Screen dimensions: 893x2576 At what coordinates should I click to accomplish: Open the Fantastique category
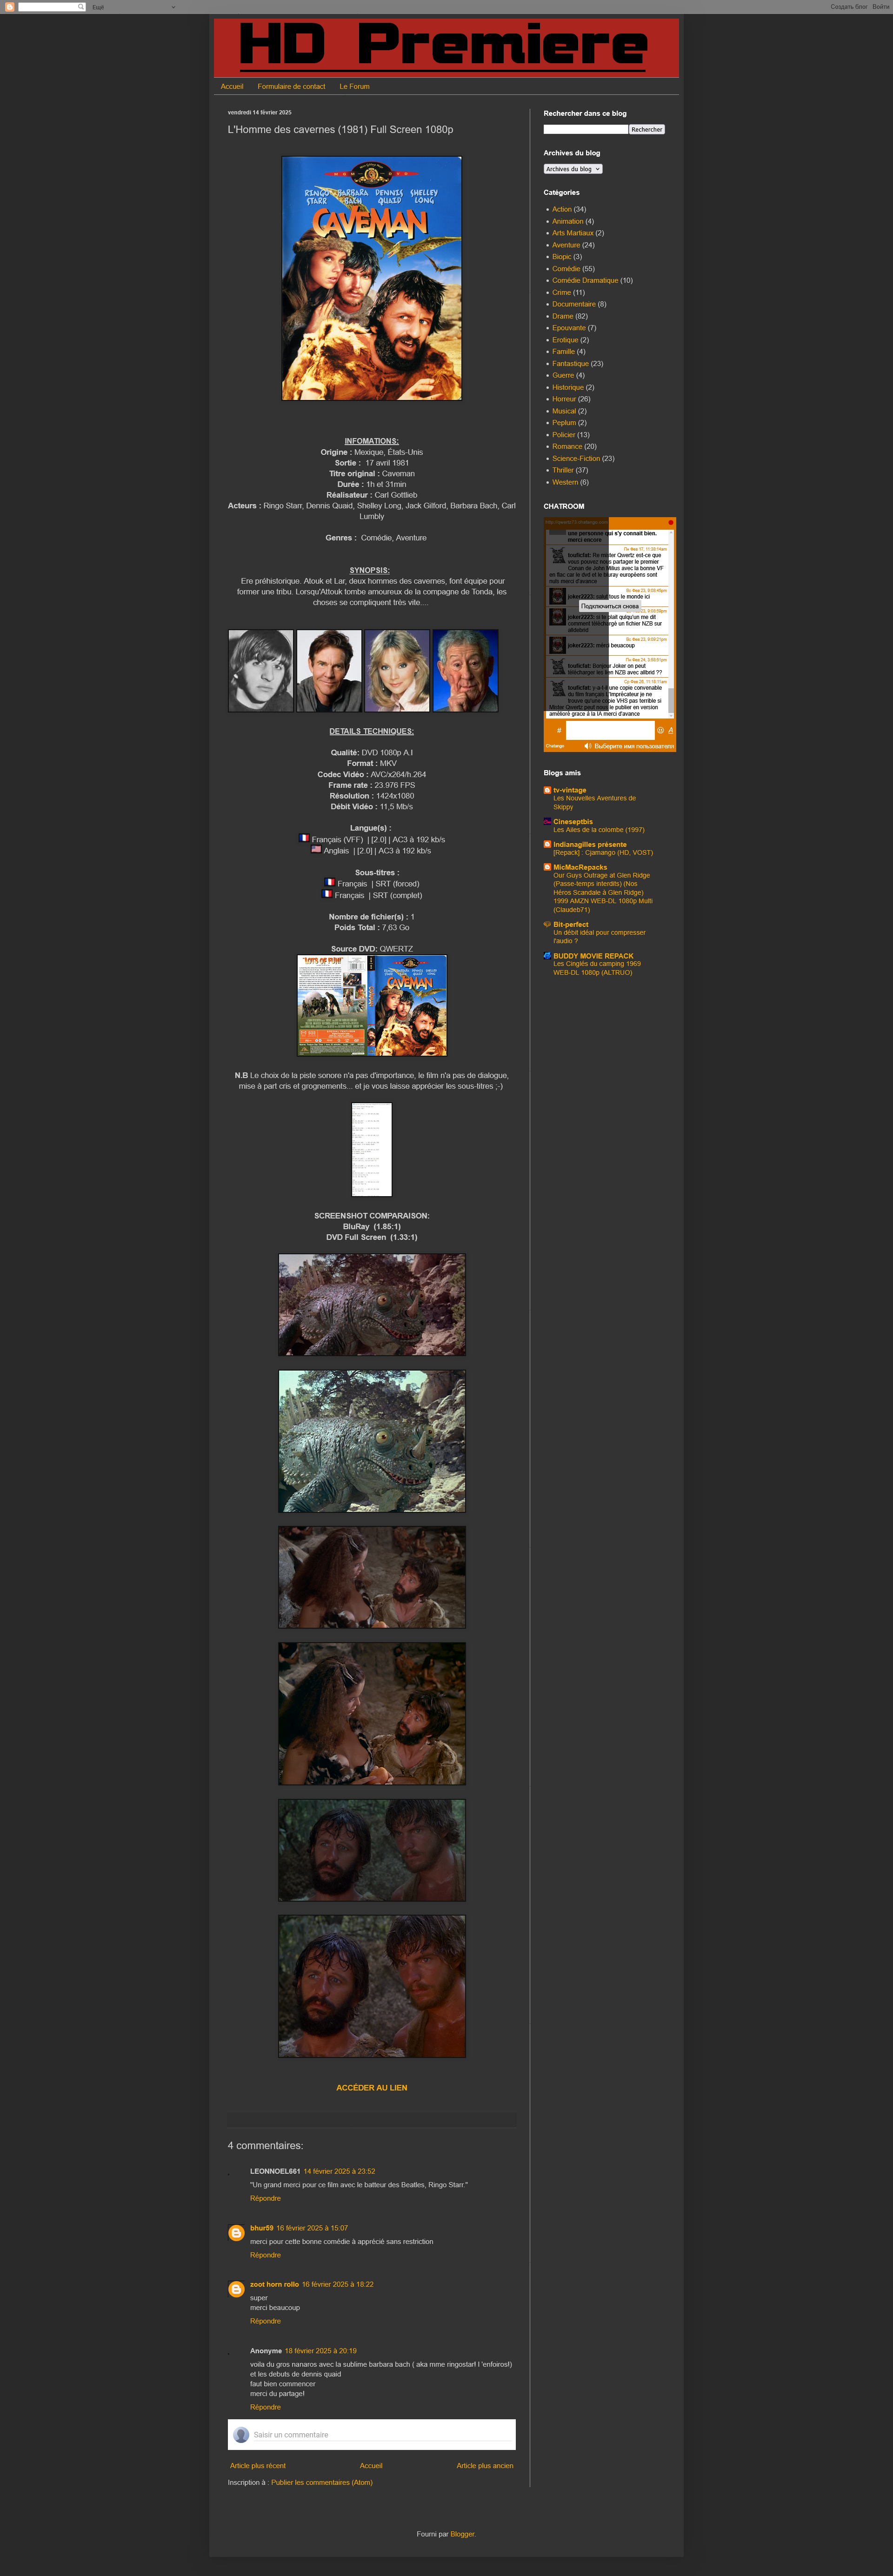point(570,364)
